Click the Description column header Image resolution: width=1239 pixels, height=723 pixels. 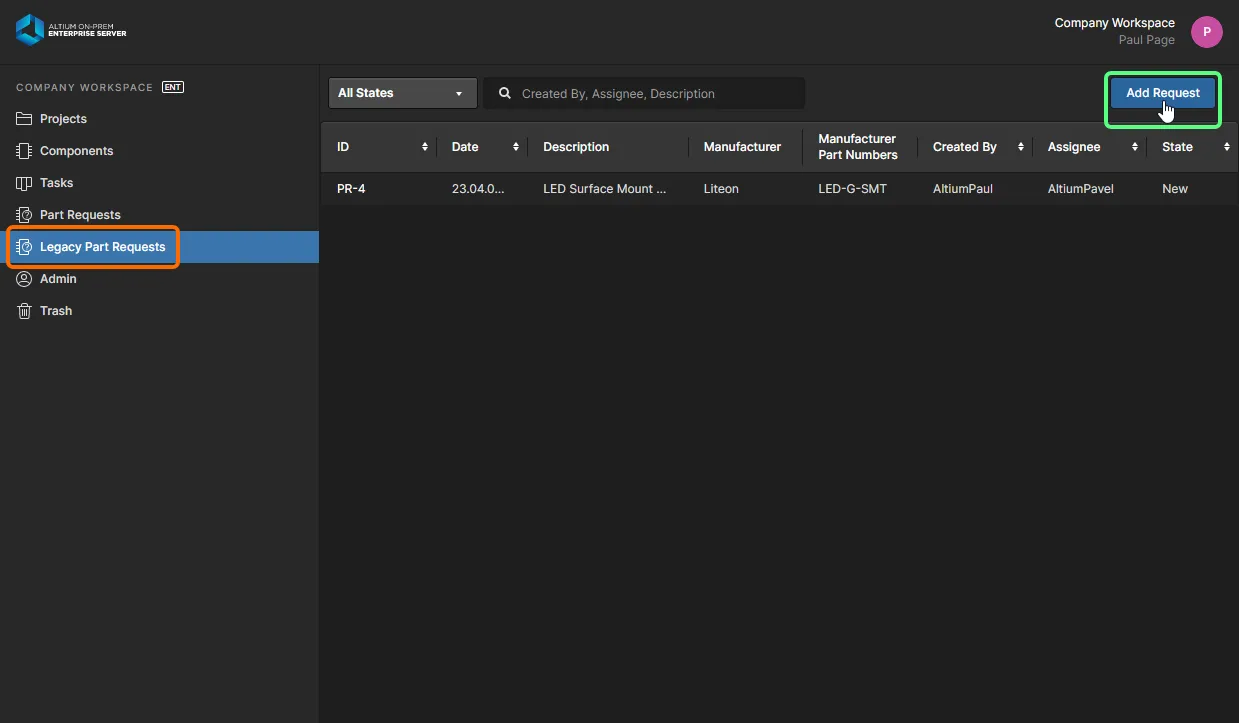(x=576, y=147)
